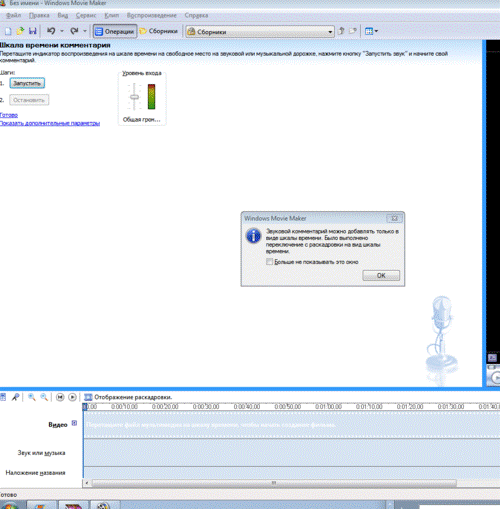Expand the Видео track

[x=74, y=423]
